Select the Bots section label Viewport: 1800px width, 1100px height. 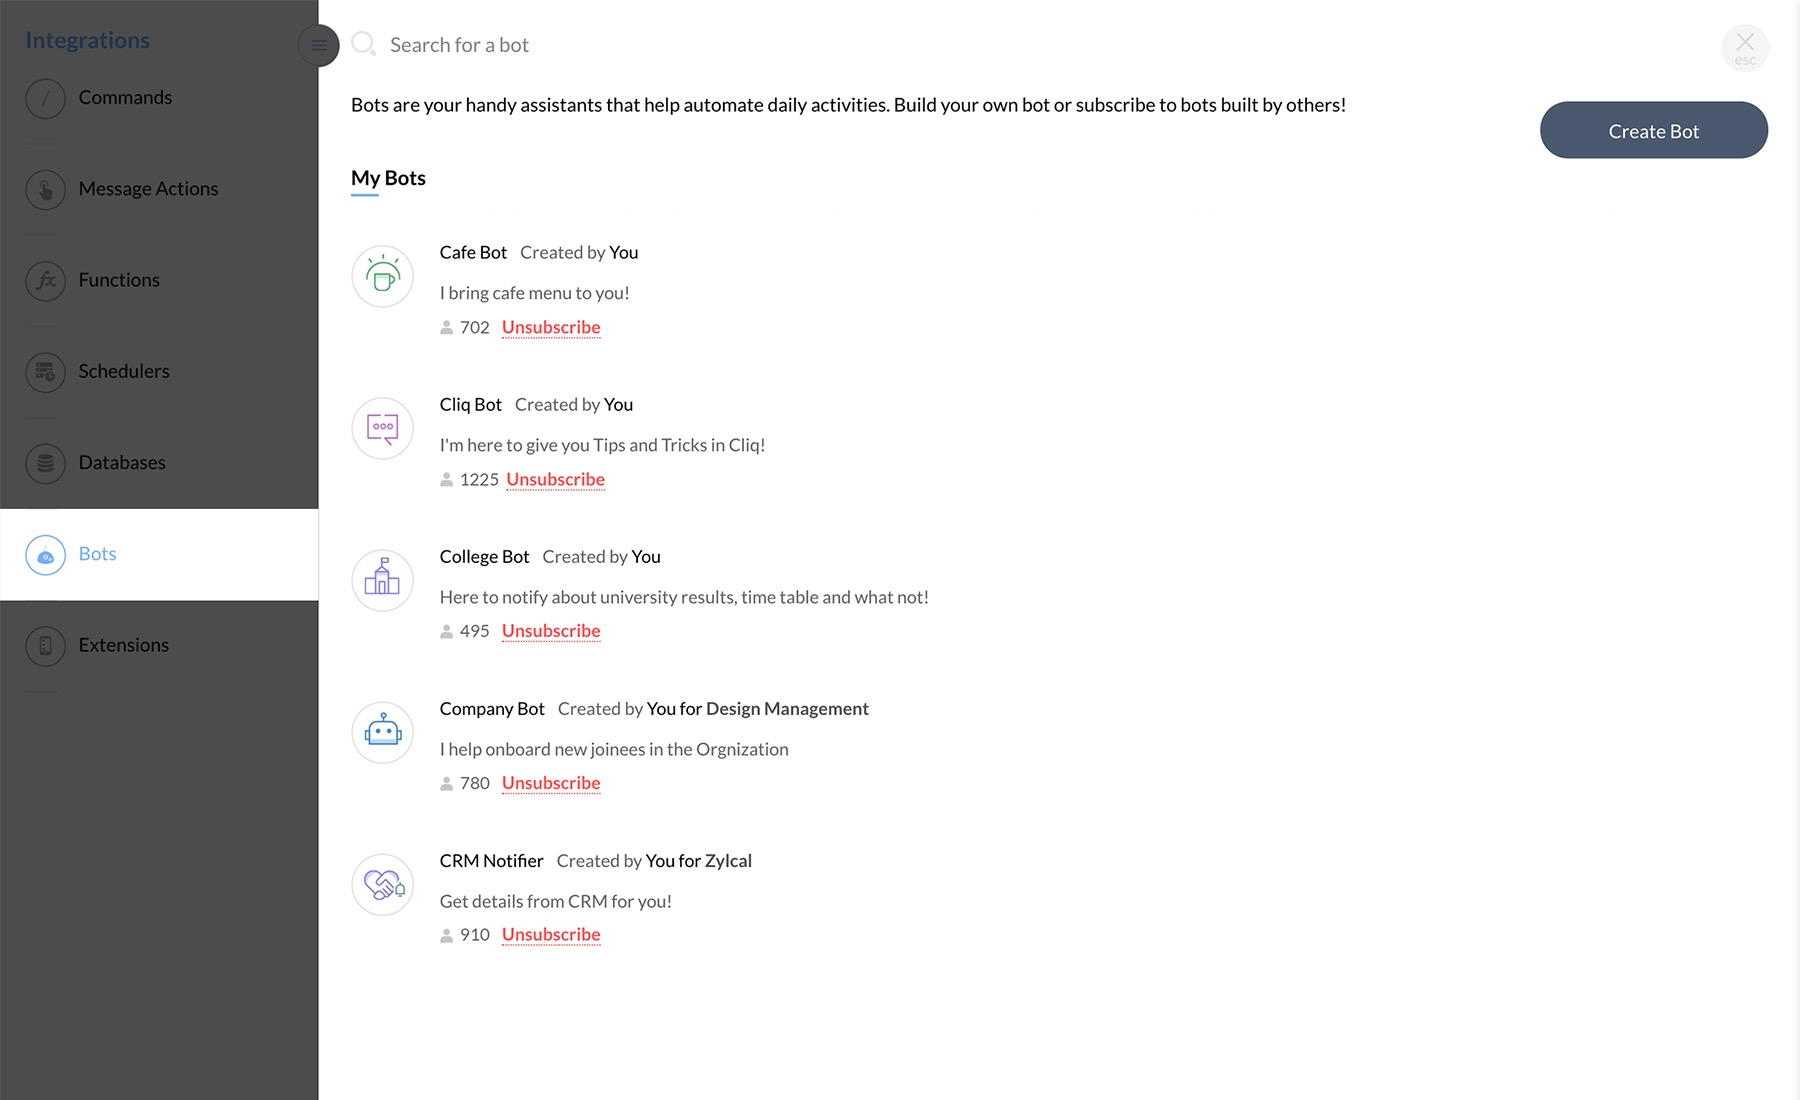[97, 554]
